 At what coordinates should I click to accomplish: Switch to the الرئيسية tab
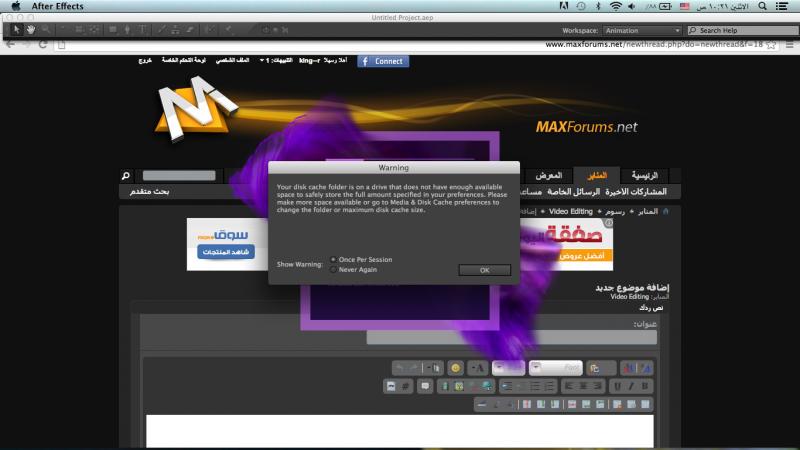(x=644, y=176)
